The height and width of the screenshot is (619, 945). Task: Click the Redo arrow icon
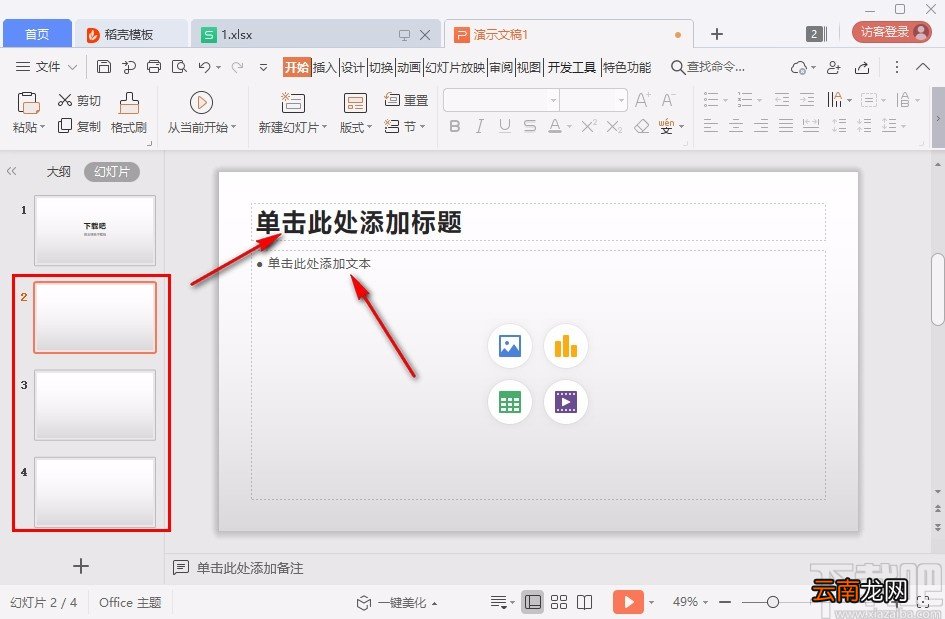(x=237, y=67)
